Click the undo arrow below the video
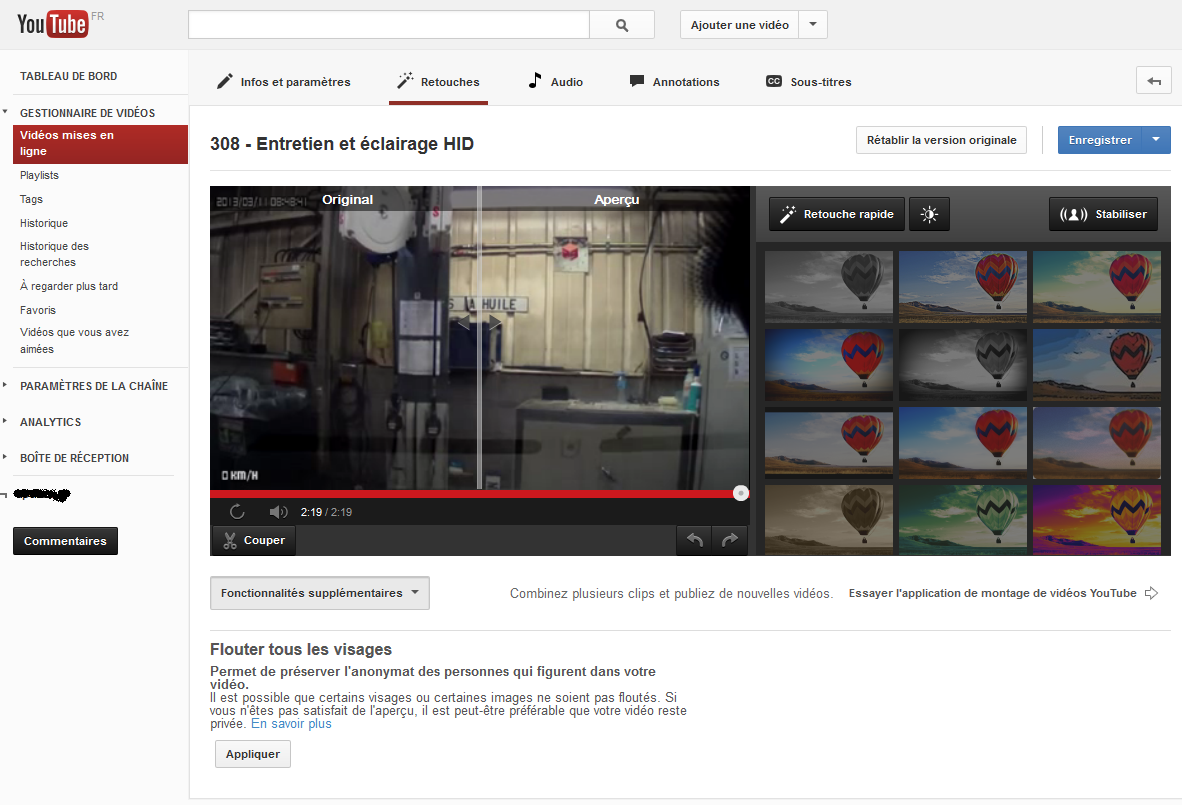The width and height of the screenshot is (1182, 805). pyautogui.click(x=695, y=540)
